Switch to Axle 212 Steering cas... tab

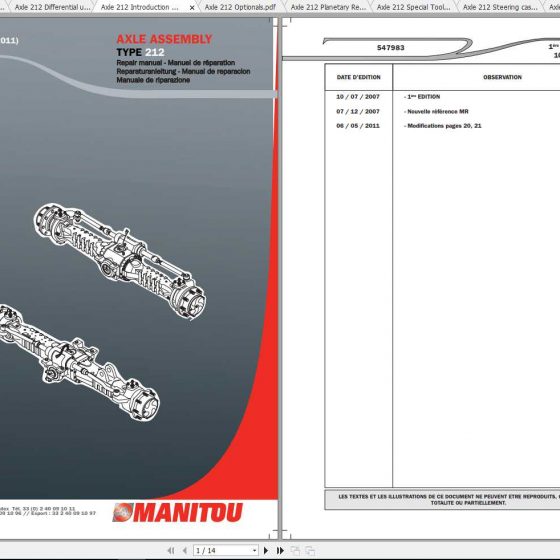(500, 7)
